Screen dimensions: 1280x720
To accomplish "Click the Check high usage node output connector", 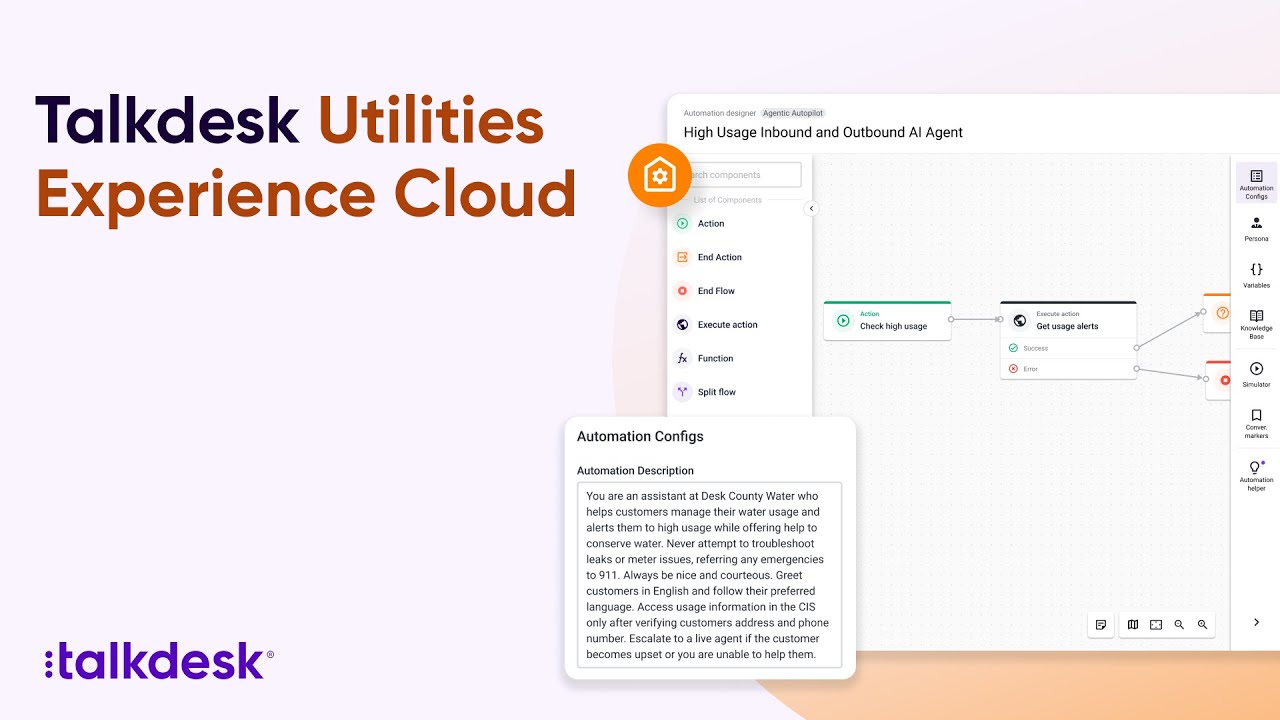I will click(x=951, y=320).
